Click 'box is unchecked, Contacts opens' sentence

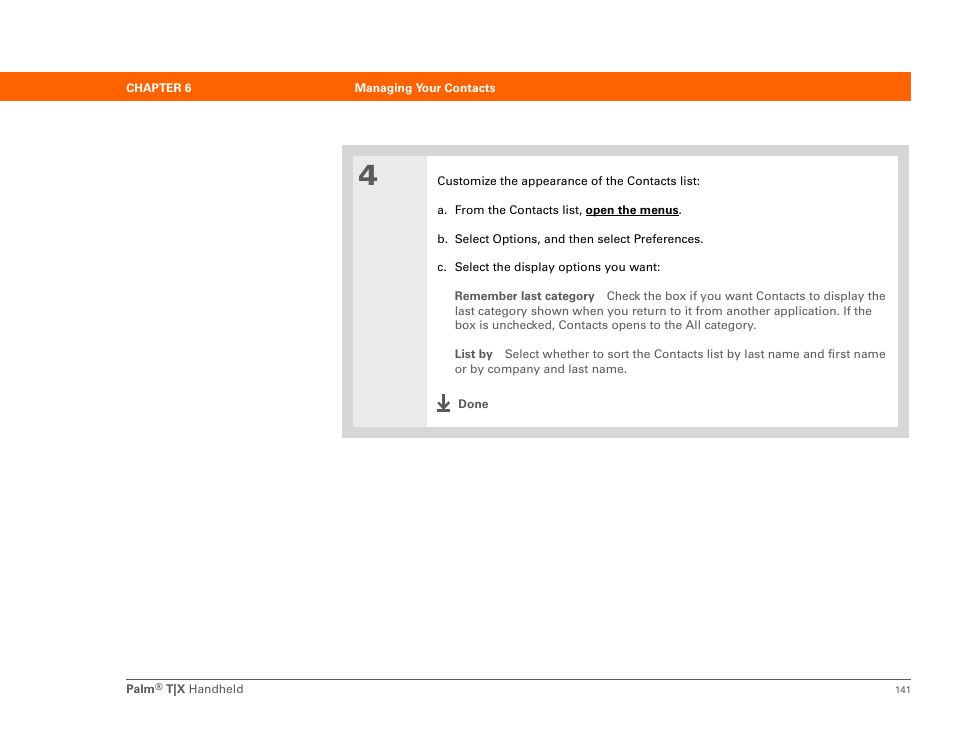[605, 325]
